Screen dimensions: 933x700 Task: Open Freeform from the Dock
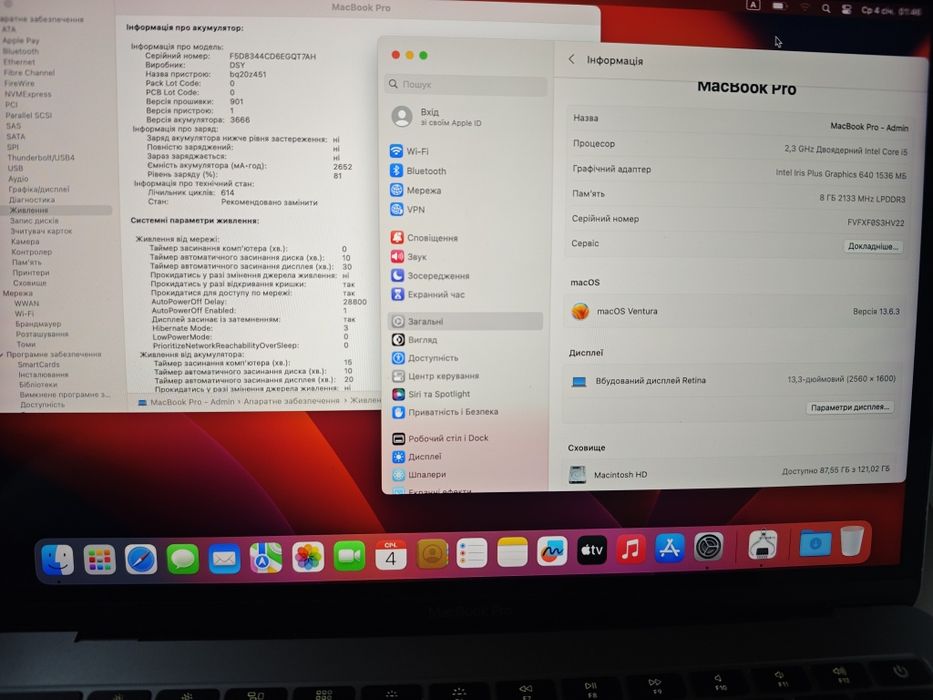point(552,551)
